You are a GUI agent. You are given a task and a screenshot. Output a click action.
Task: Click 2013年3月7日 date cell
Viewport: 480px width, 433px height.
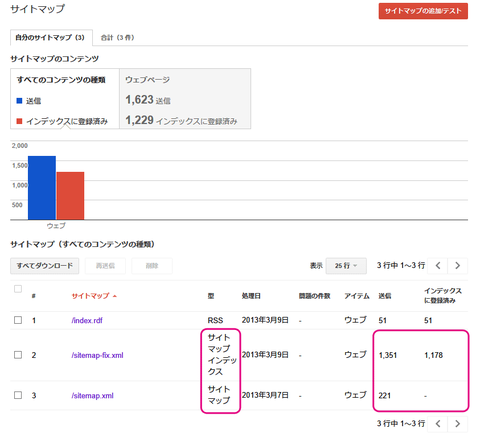tap(265, 395)
